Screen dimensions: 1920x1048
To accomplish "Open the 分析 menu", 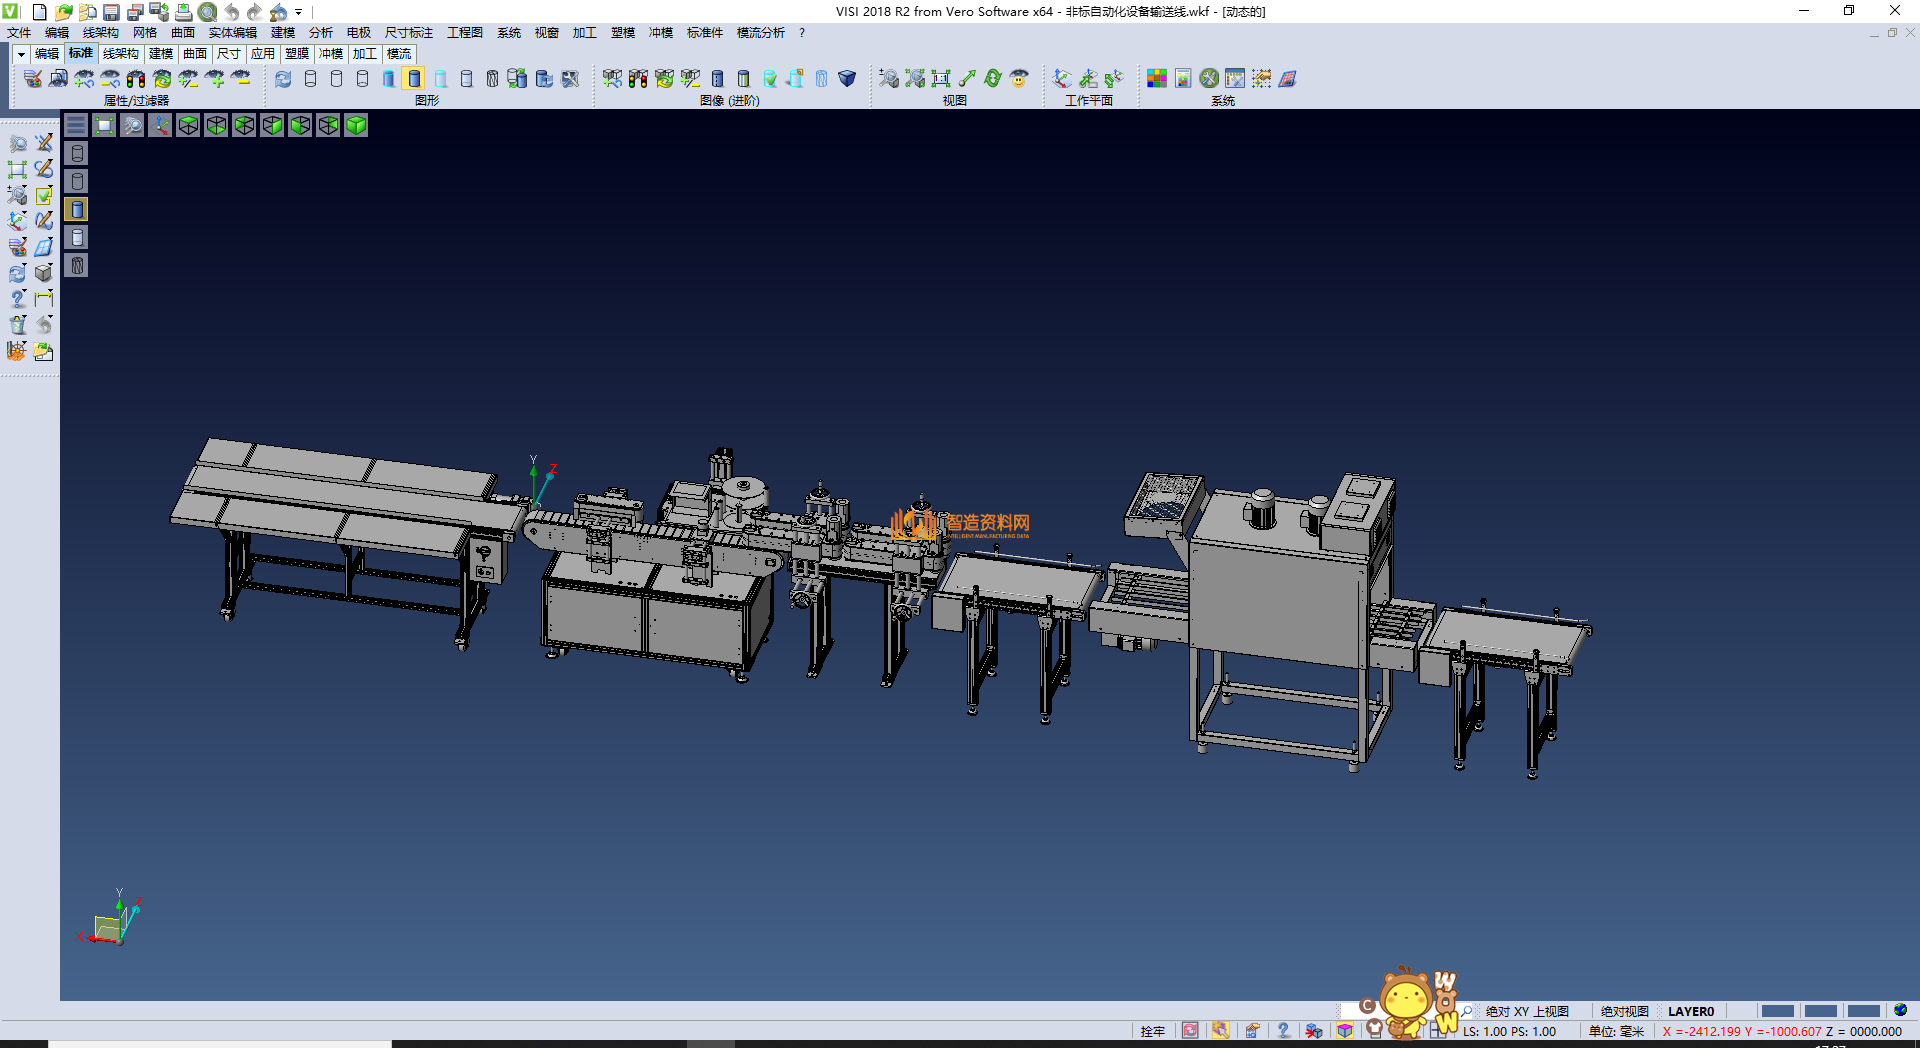I will 320,33.
